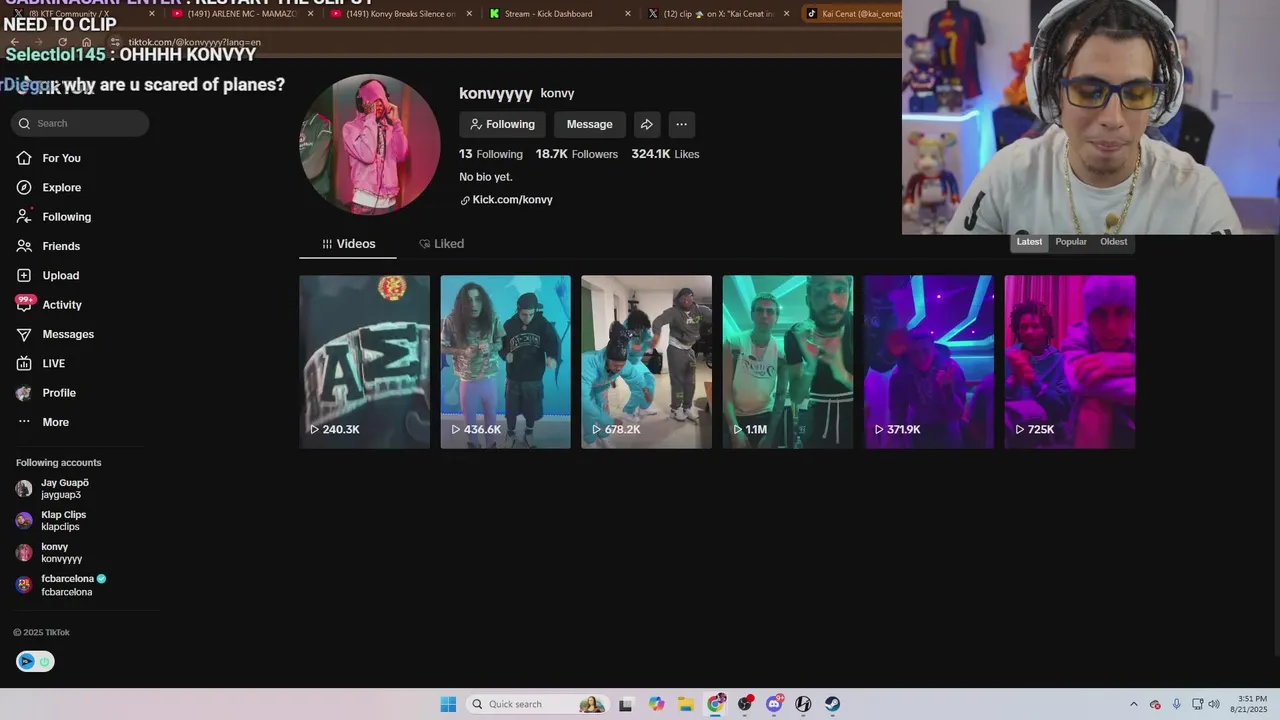Switch to the Videos tab
This screenshot has width=1280, height=720.
coord(348,244)
